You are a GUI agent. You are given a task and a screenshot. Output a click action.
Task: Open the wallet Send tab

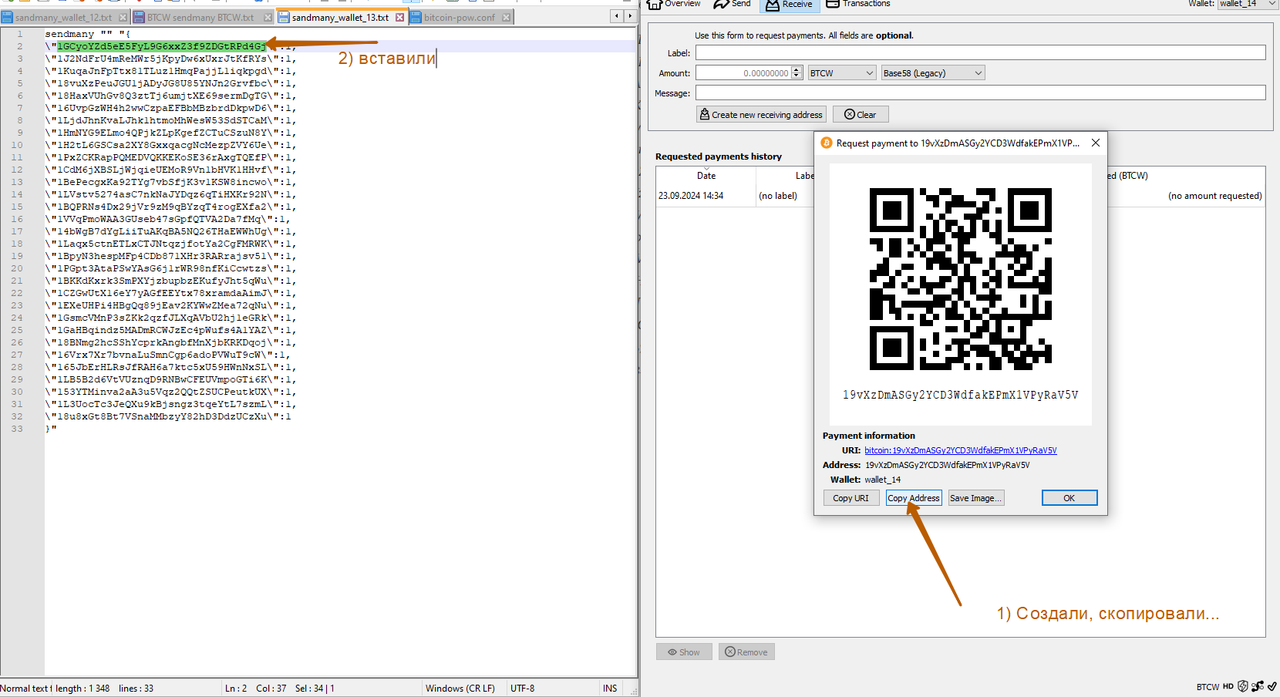point(732,4)
